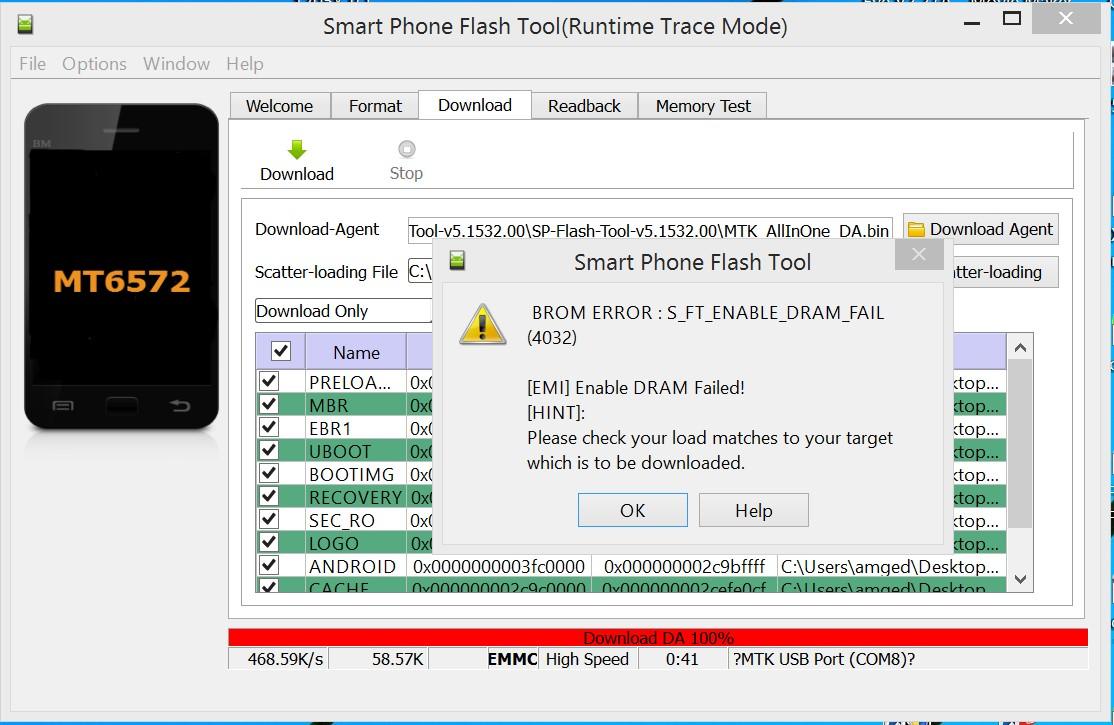
Task: Click the Download Agent folder icon button
Action: [980, 230]
